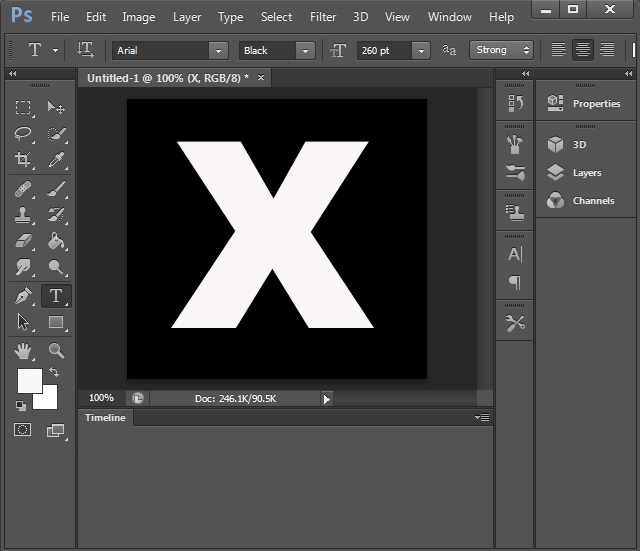
Task: Select the Quick Selection tool
Action: (56, 134)
